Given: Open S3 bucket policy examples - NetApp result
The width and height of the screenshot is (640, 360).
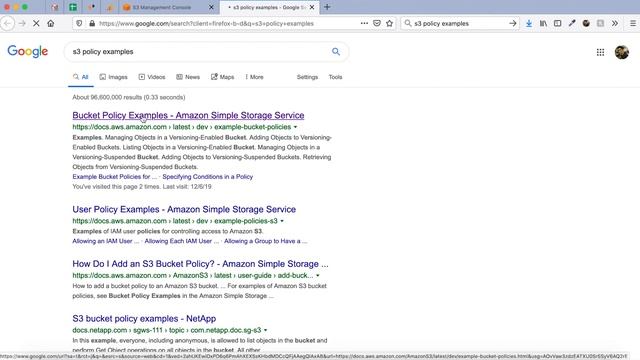Looking at the screenshot, I should 144,319.
